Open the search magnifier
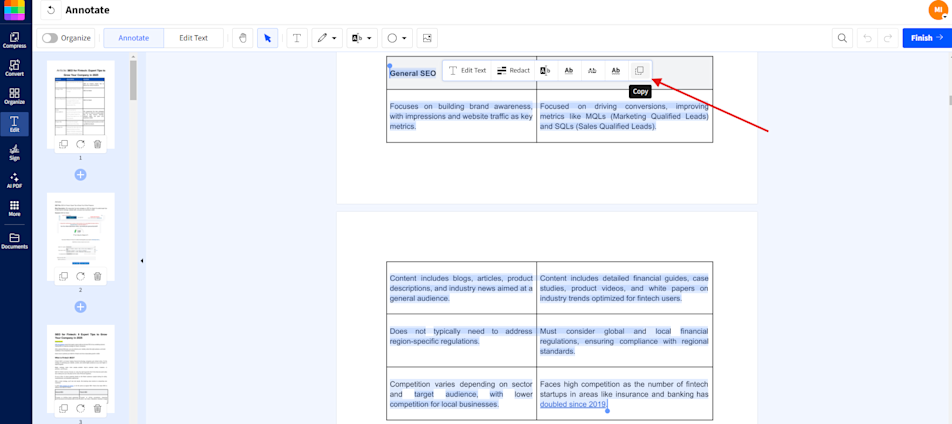 tap(842, 38)
